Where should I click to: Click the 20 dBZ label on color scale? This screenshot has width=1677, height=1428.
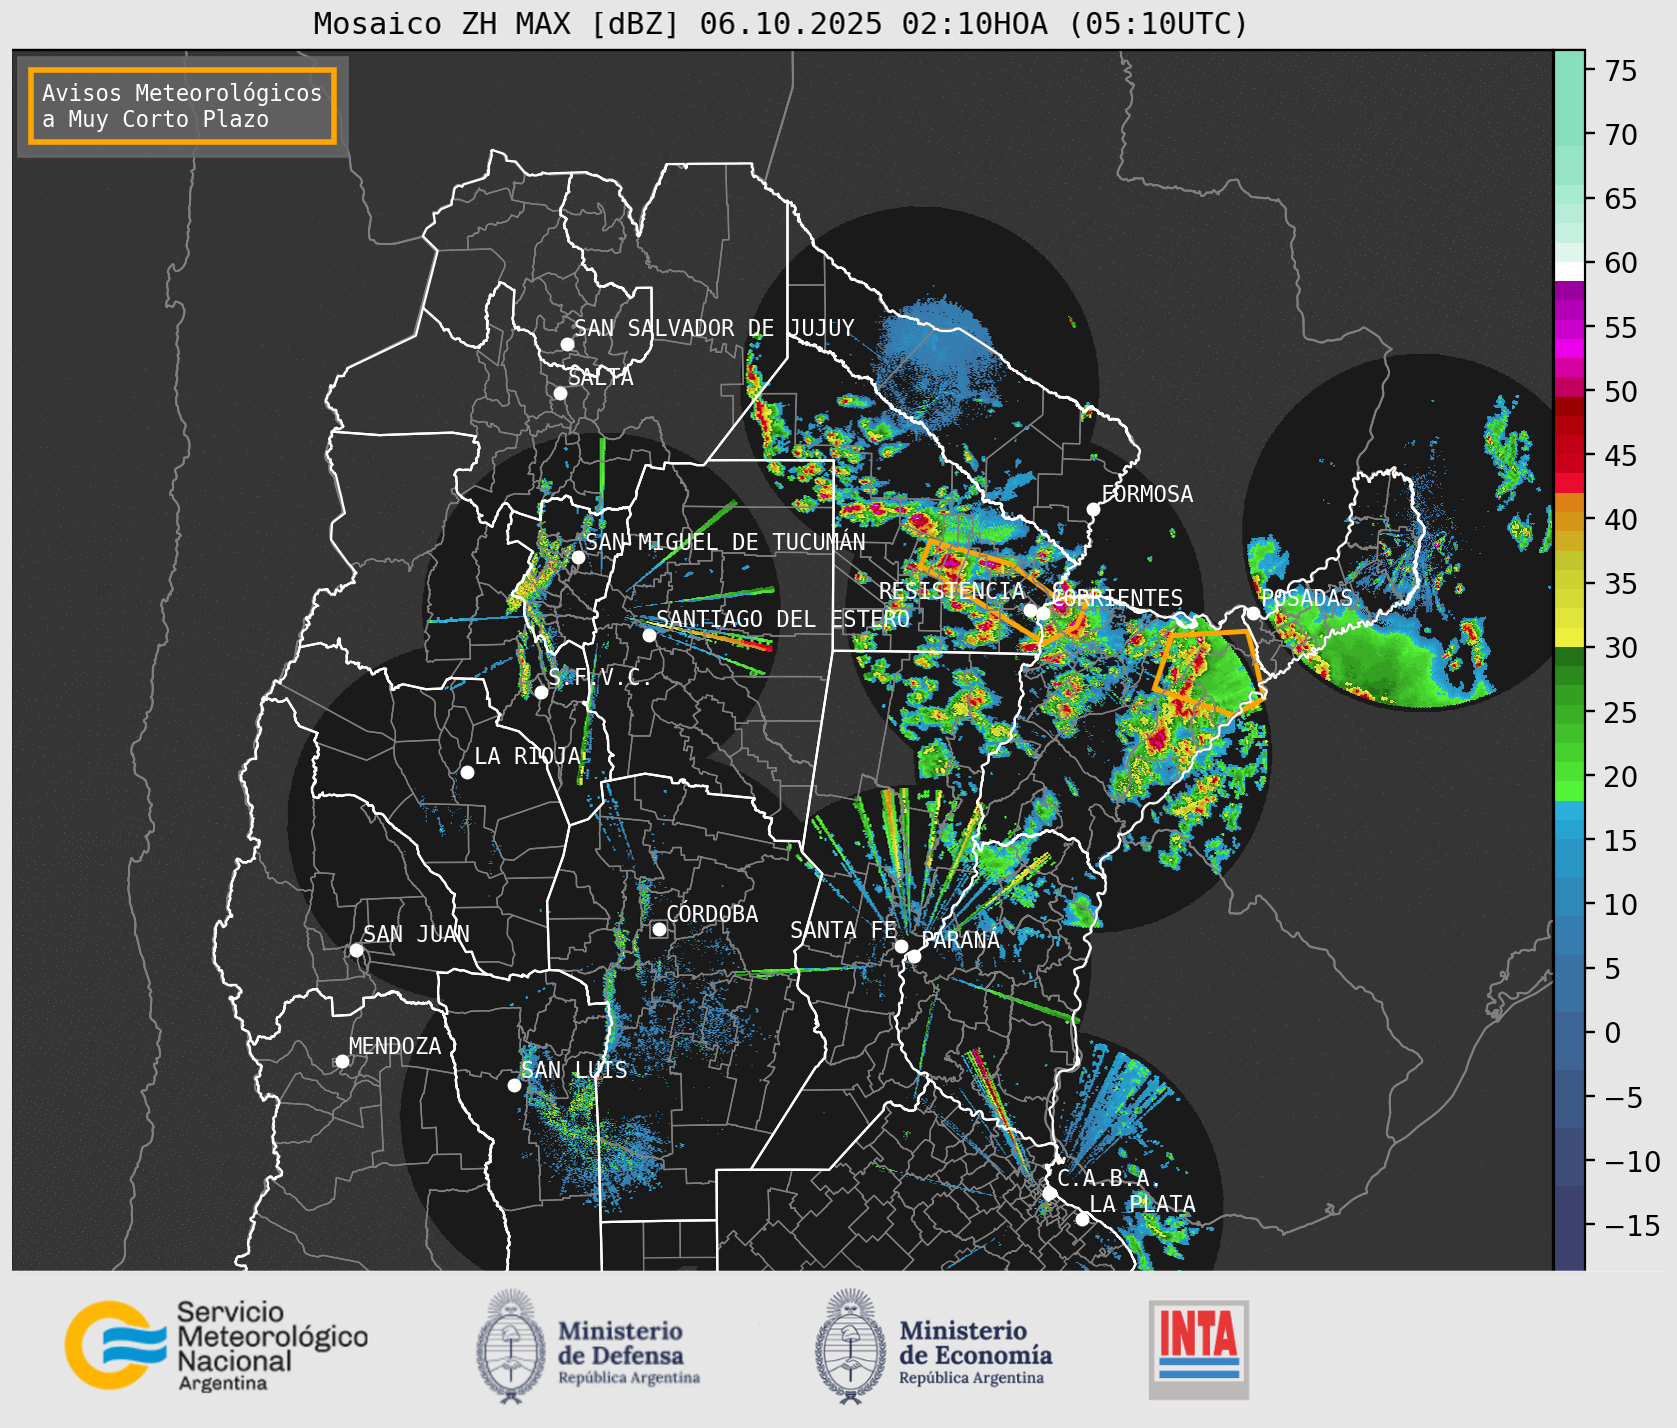(x=1621, y=777)
